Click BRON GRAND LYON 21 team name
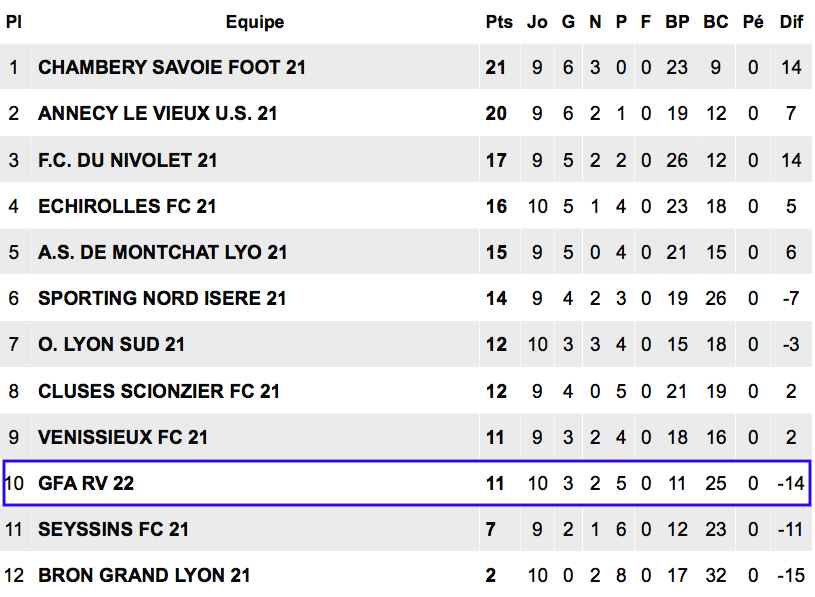This screenshot has width=815, height=597. point(144,576)
